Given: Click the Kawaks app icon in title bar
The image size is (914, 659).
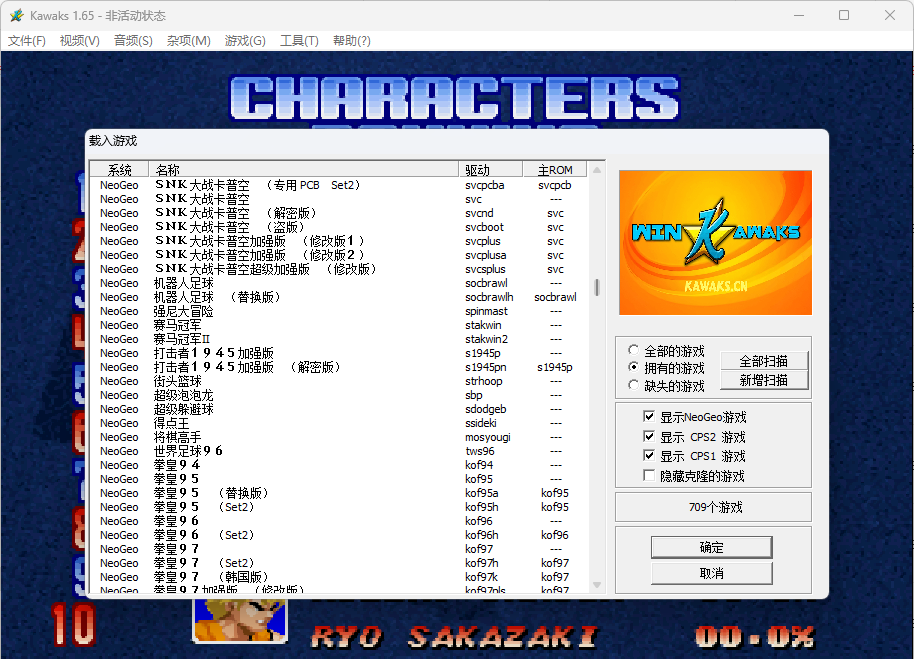Looking at the screenshot, I should (x=16, y=16).
